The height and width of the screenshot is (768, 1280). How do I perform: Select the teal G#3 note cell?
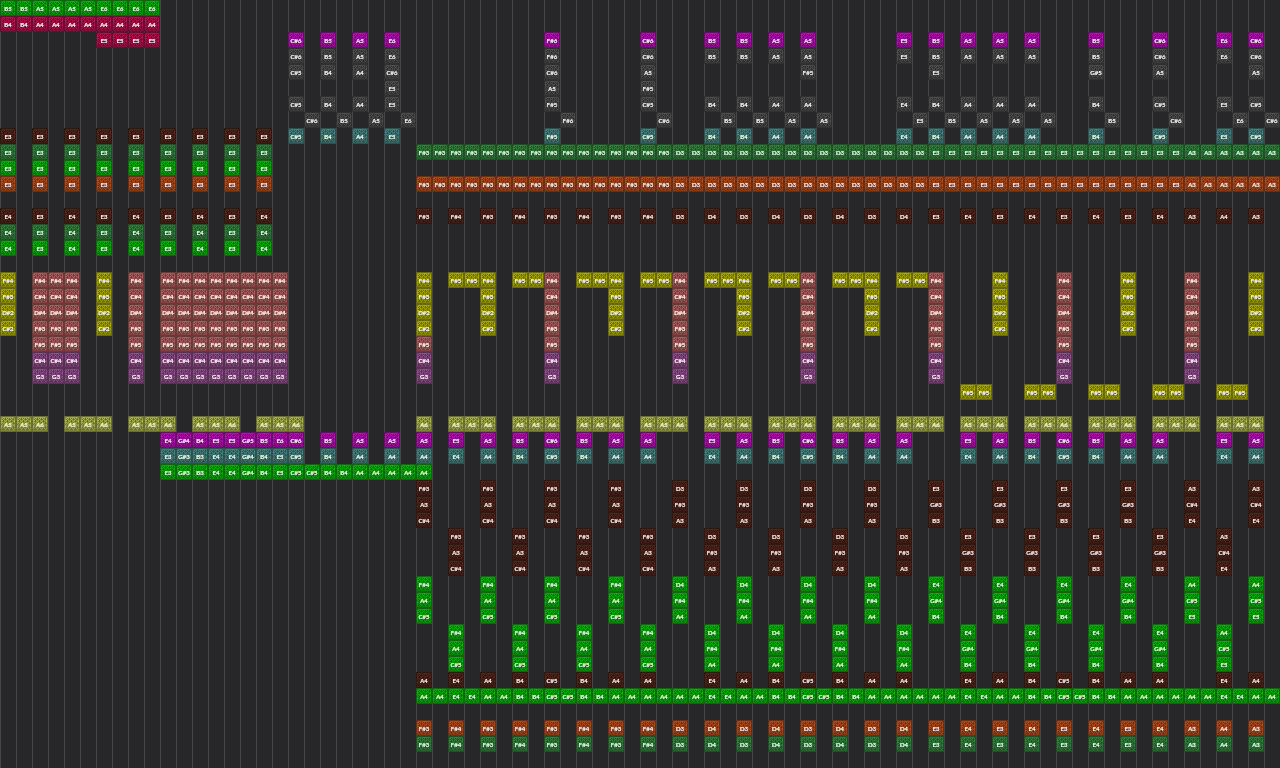pyautogui.click(x=184, y=456)
